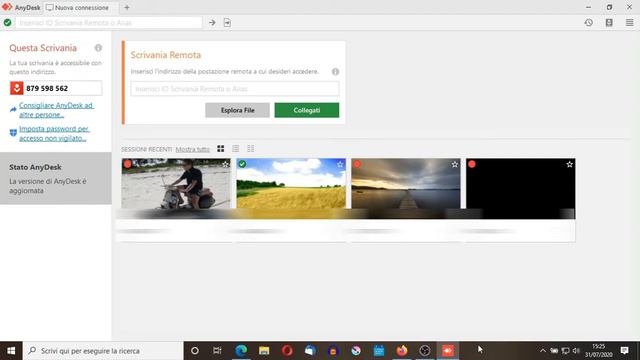Switch recent sessions to large grid view

pyautogui.click(x=220, y=149)
